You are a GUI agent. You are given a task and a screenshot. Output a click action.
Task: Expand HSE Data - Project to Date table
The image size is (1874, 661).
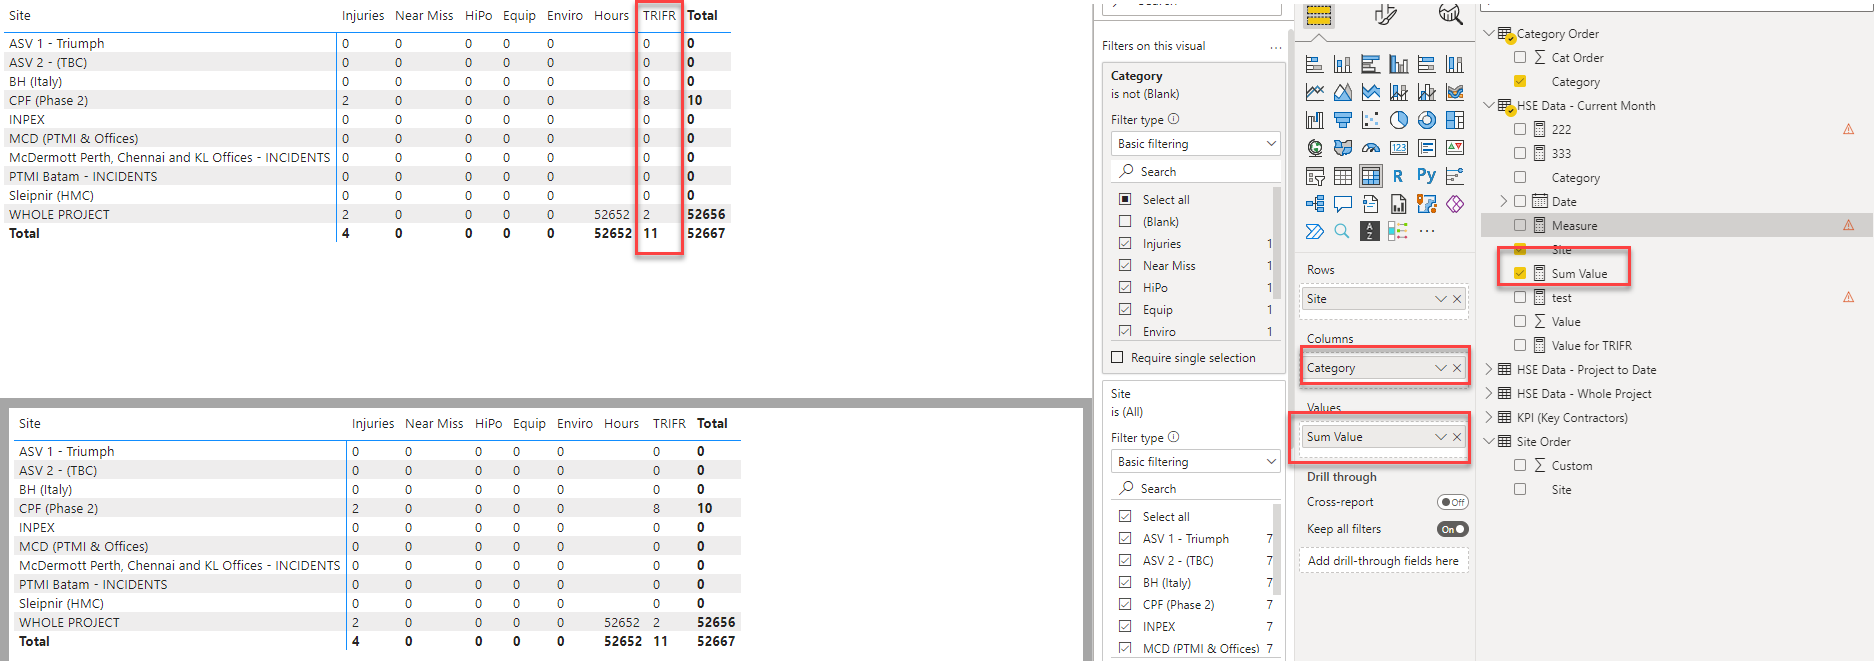[x=1489, y=369]
